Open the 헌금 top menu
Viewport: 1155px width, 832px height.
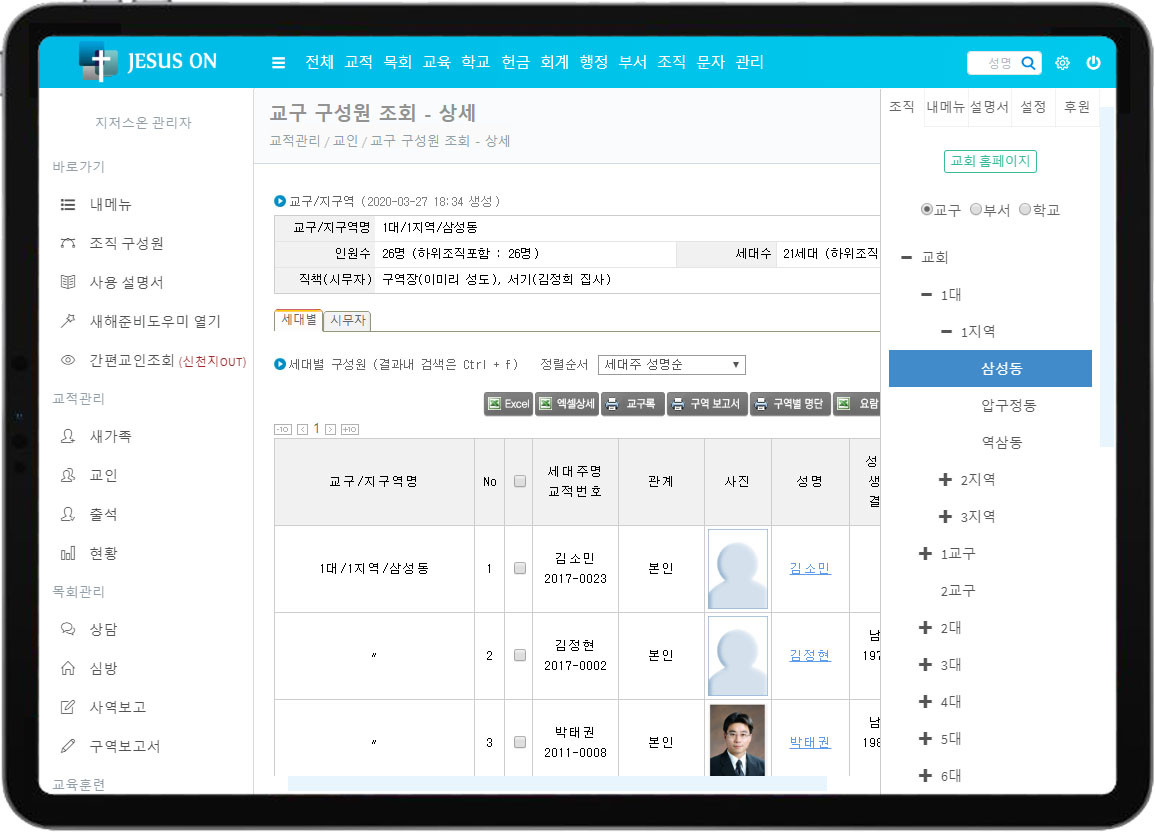515,62
